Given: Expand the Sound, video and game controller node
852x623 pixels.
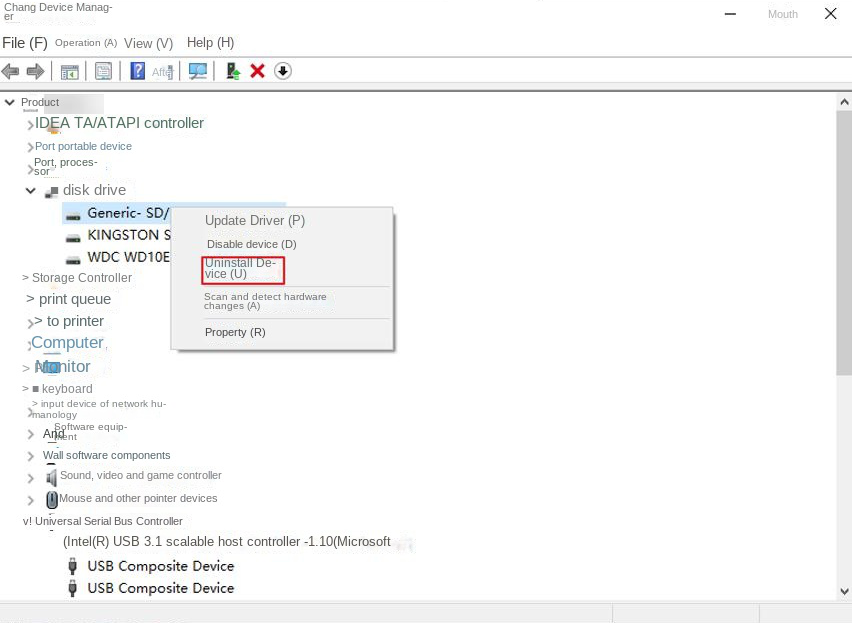Looking at the screenshot, I should click(x=31, y=477).
